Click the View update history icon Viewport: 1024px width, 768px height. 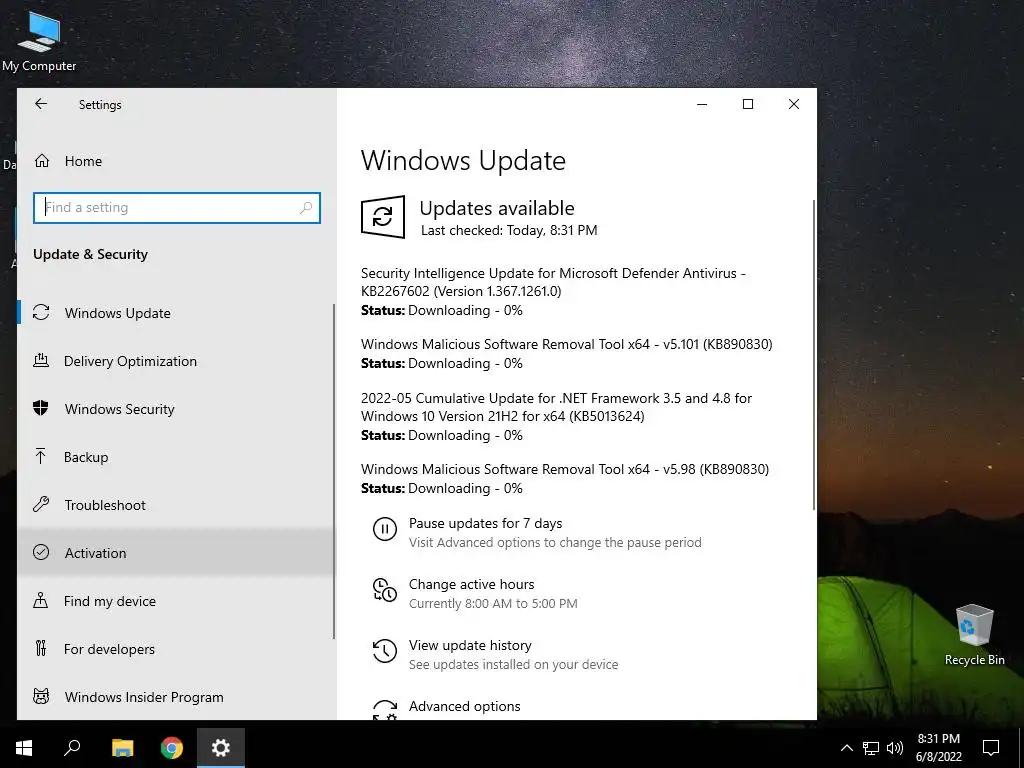tap(385, 651)
